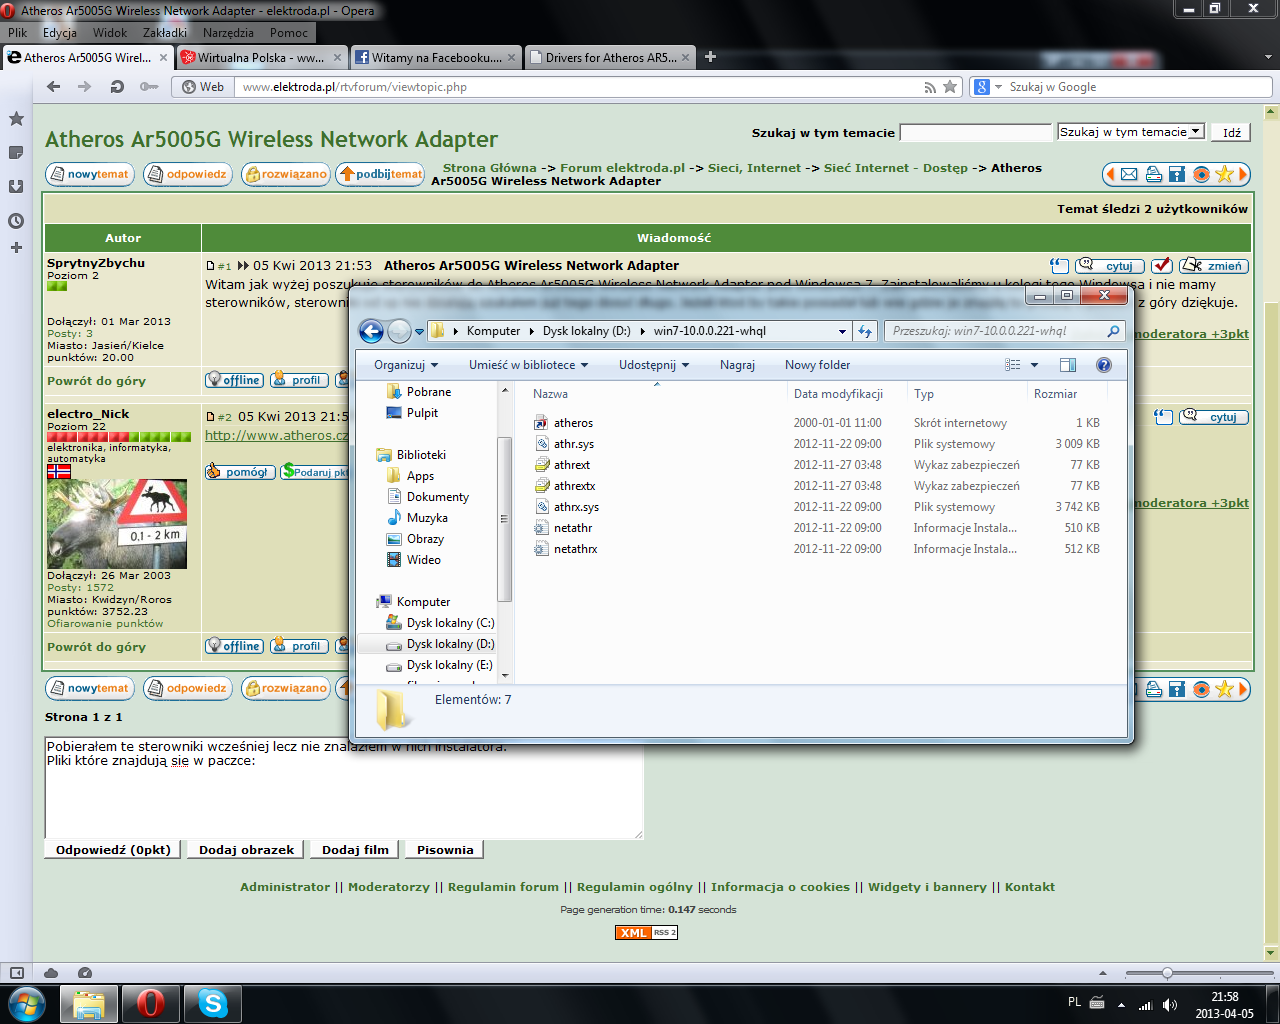Reload the page in Opera
The width and height of the screenshot is (1280, 1024).
coord(117,87)
